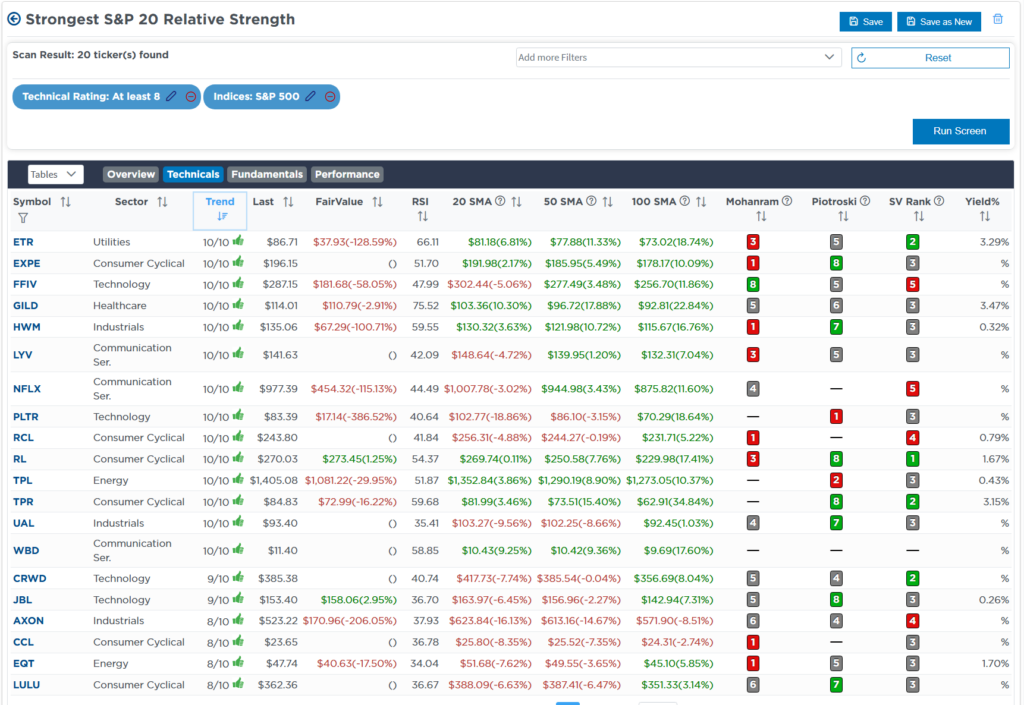
Task: Click the SV Rank badge for RL
Action: [912, 459]
